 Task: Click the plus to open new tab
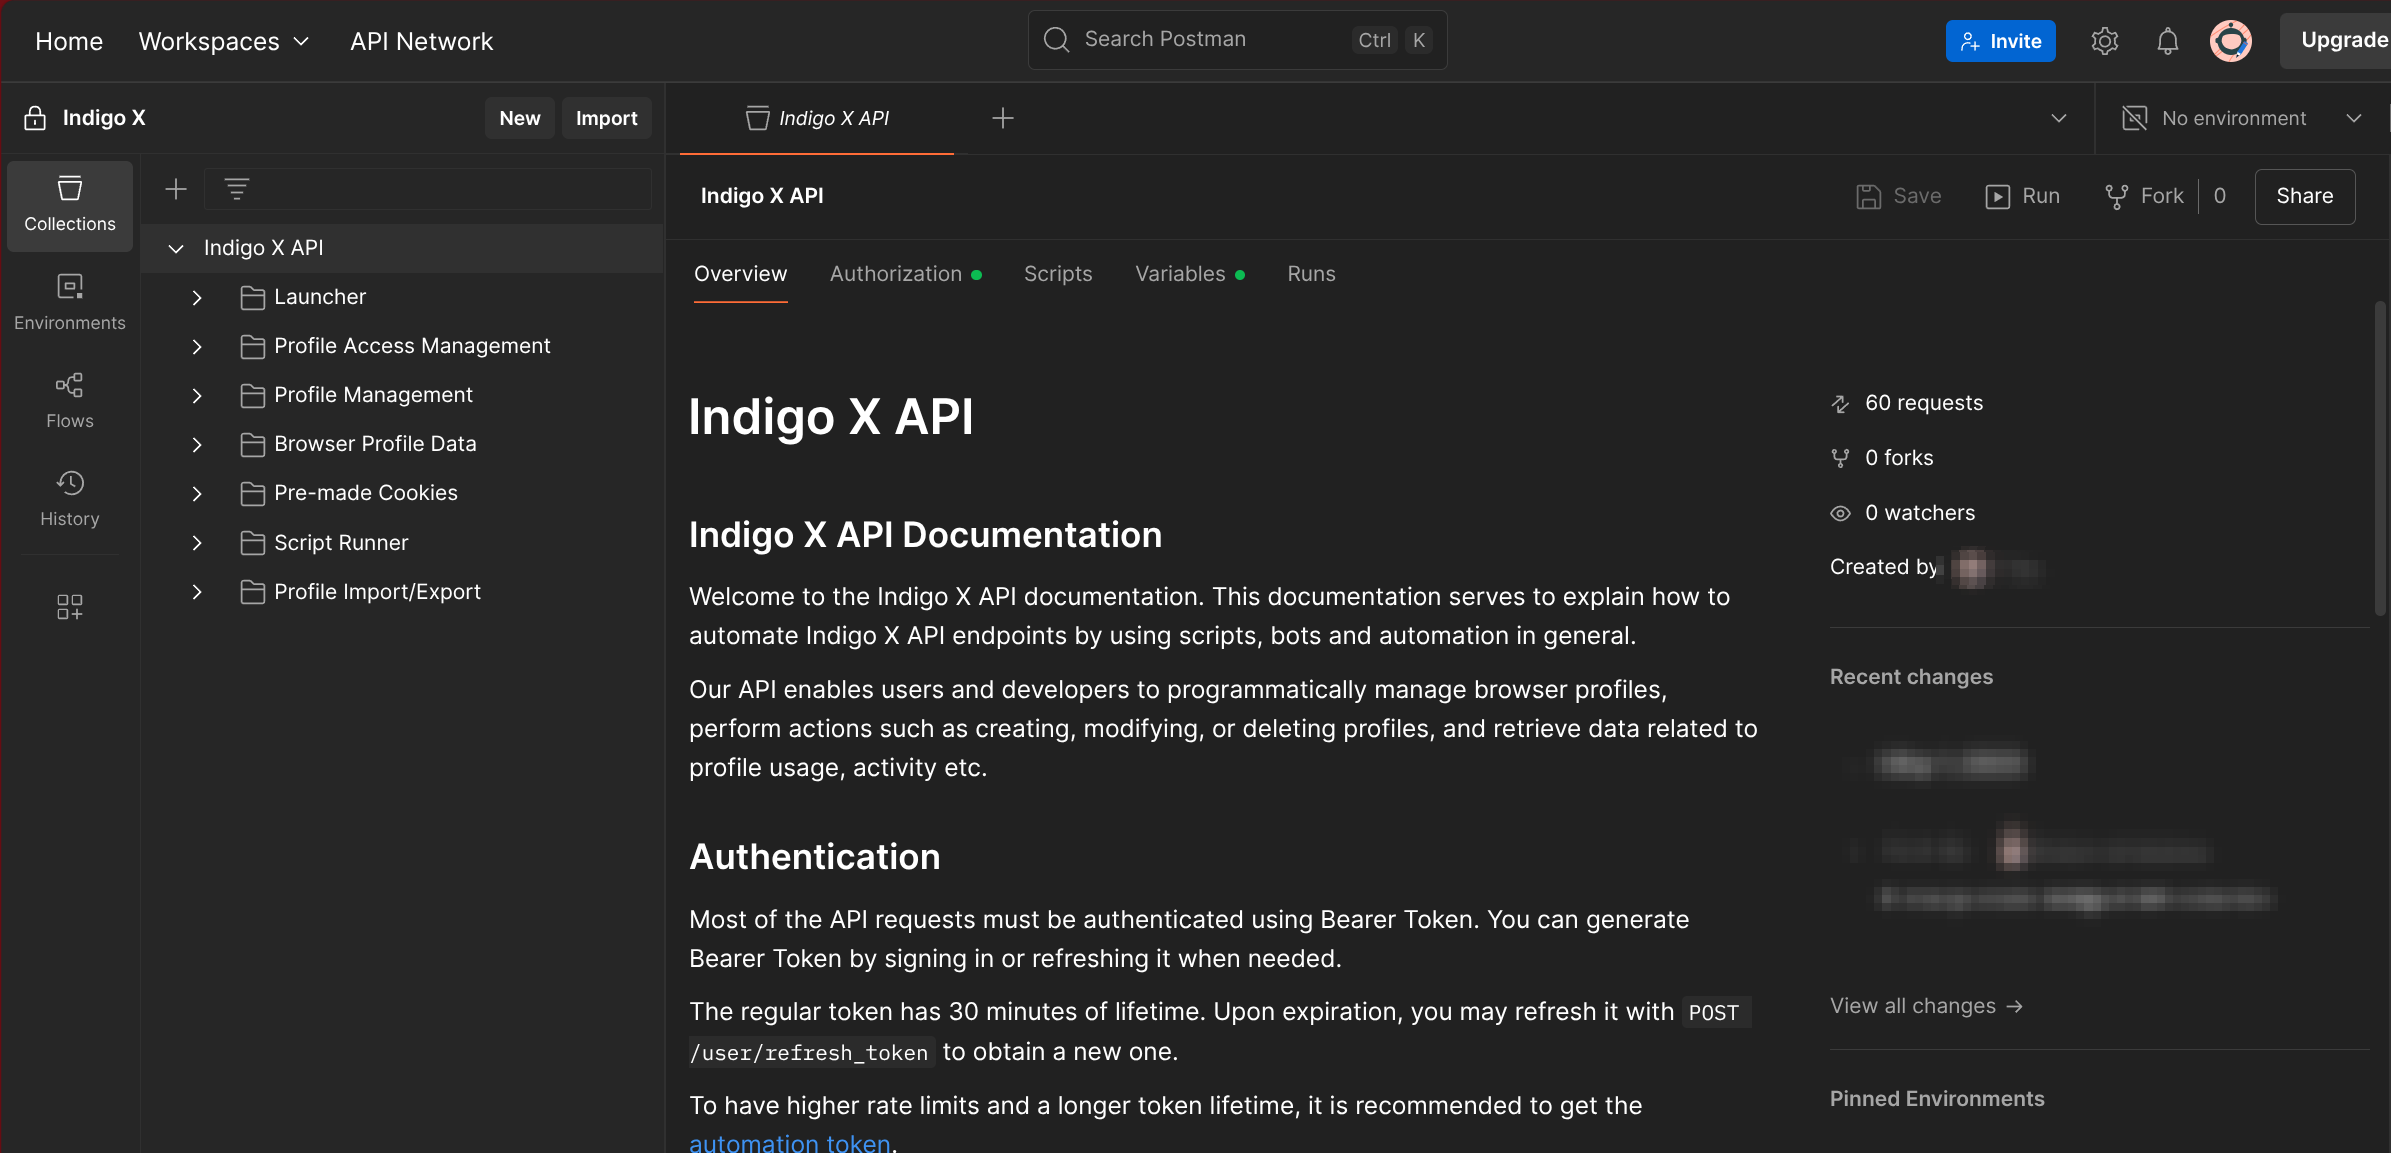1003,118
